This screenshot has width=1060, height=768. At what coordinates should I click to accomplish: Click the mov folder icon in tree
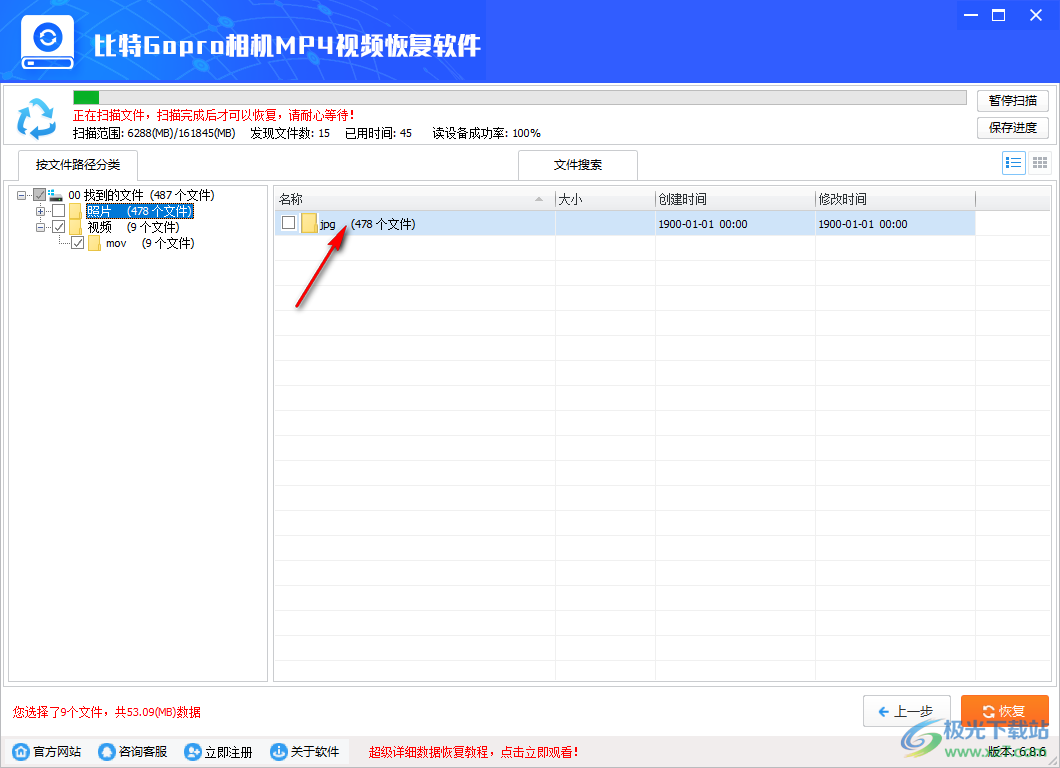click(x=95, y=243)
